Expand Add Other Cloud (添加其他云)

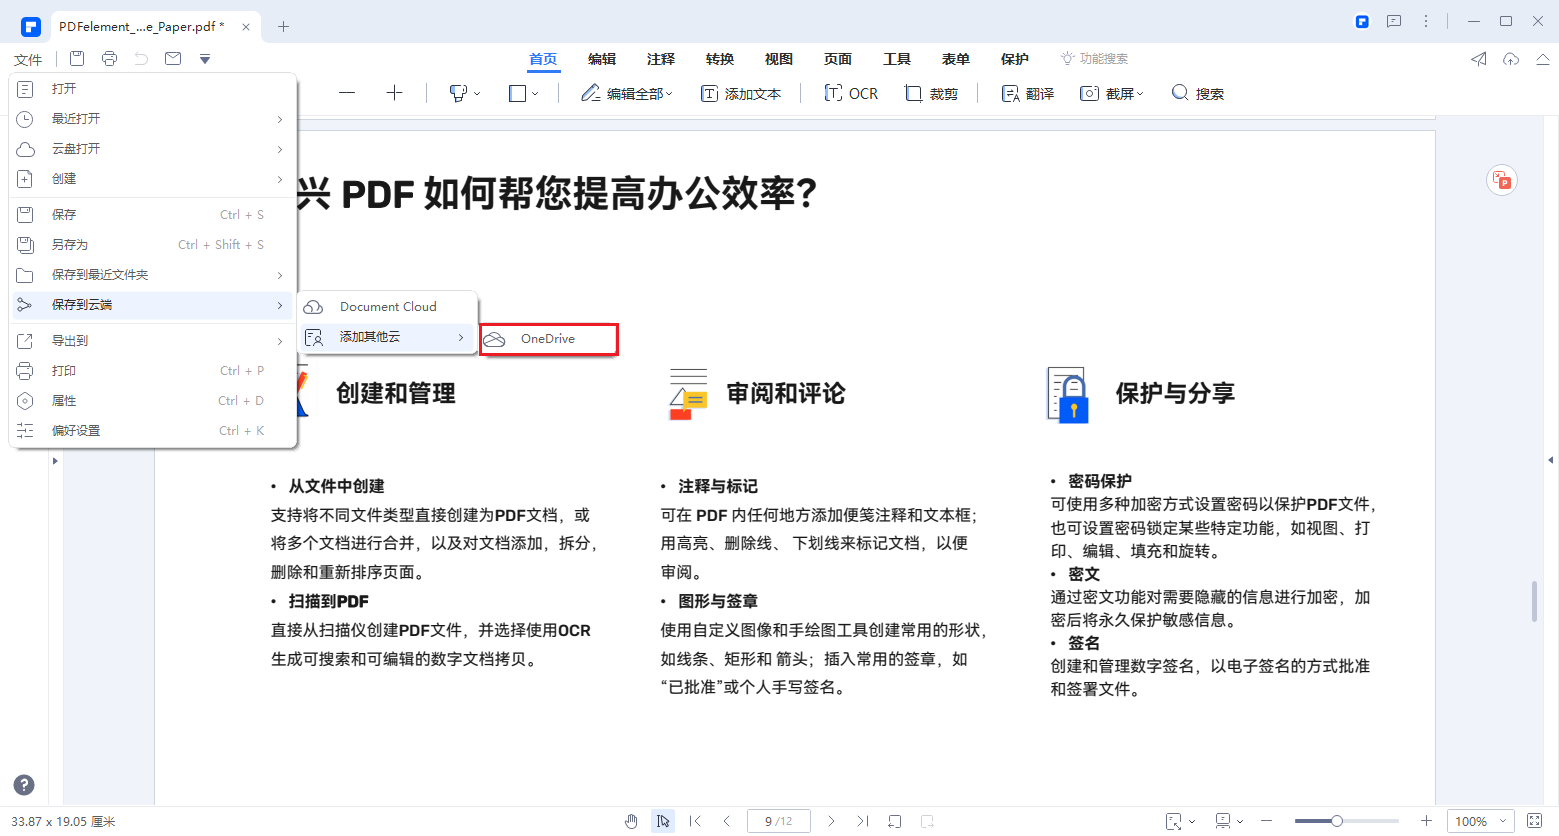(388, 337)
